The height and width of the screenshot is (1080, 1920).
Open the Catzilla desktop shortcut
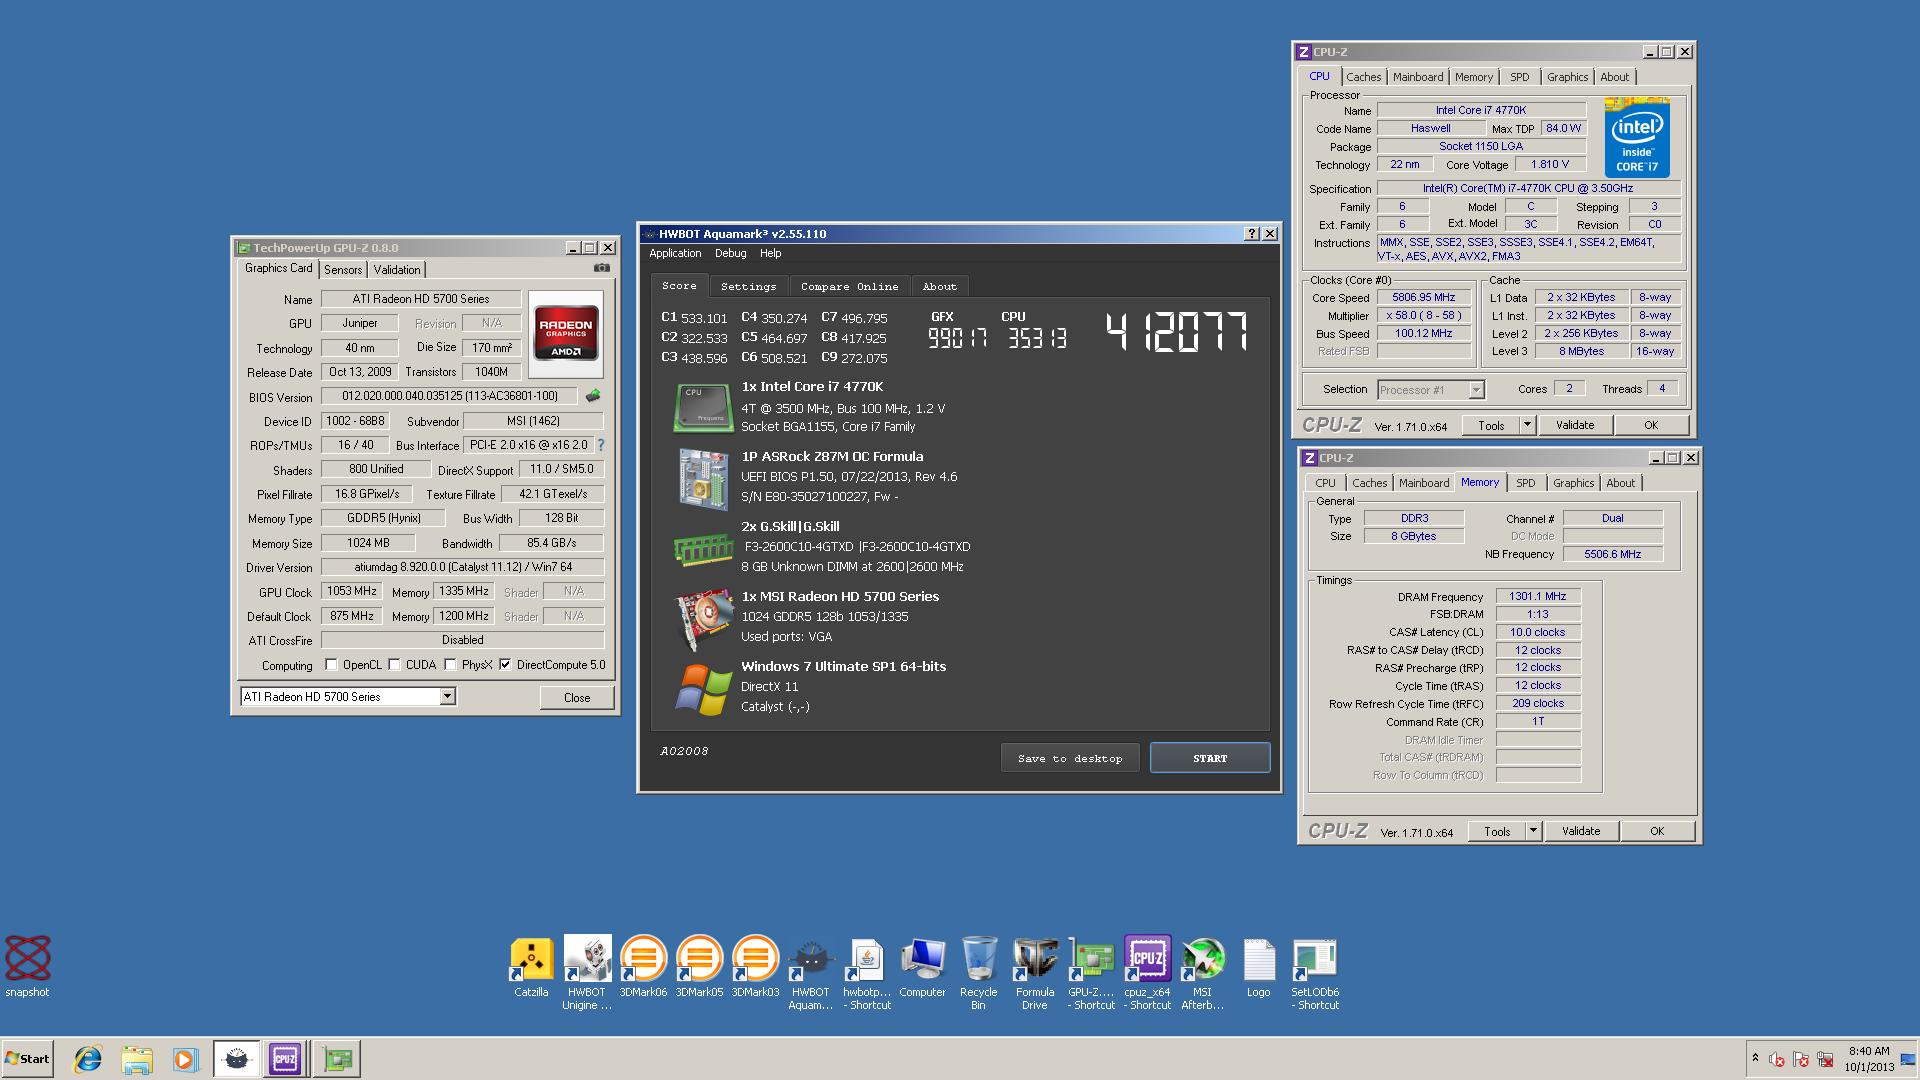(x=531, y=967)
